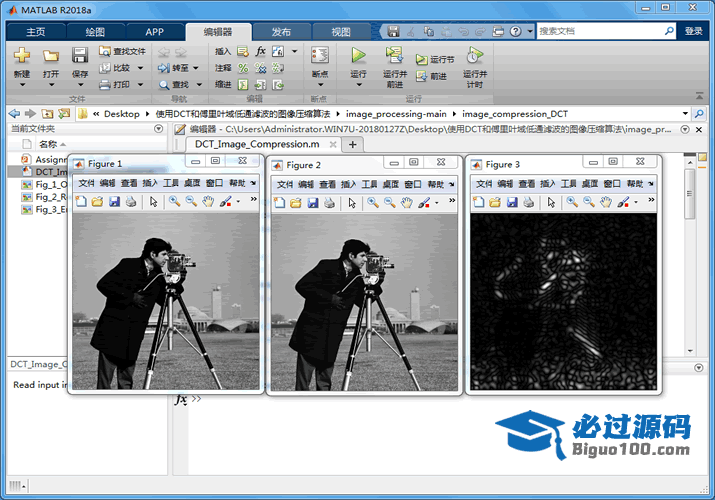
Task: Click the Save (保存) icon in ribbon
Action: pyautogui.click(x=80, y=56)
